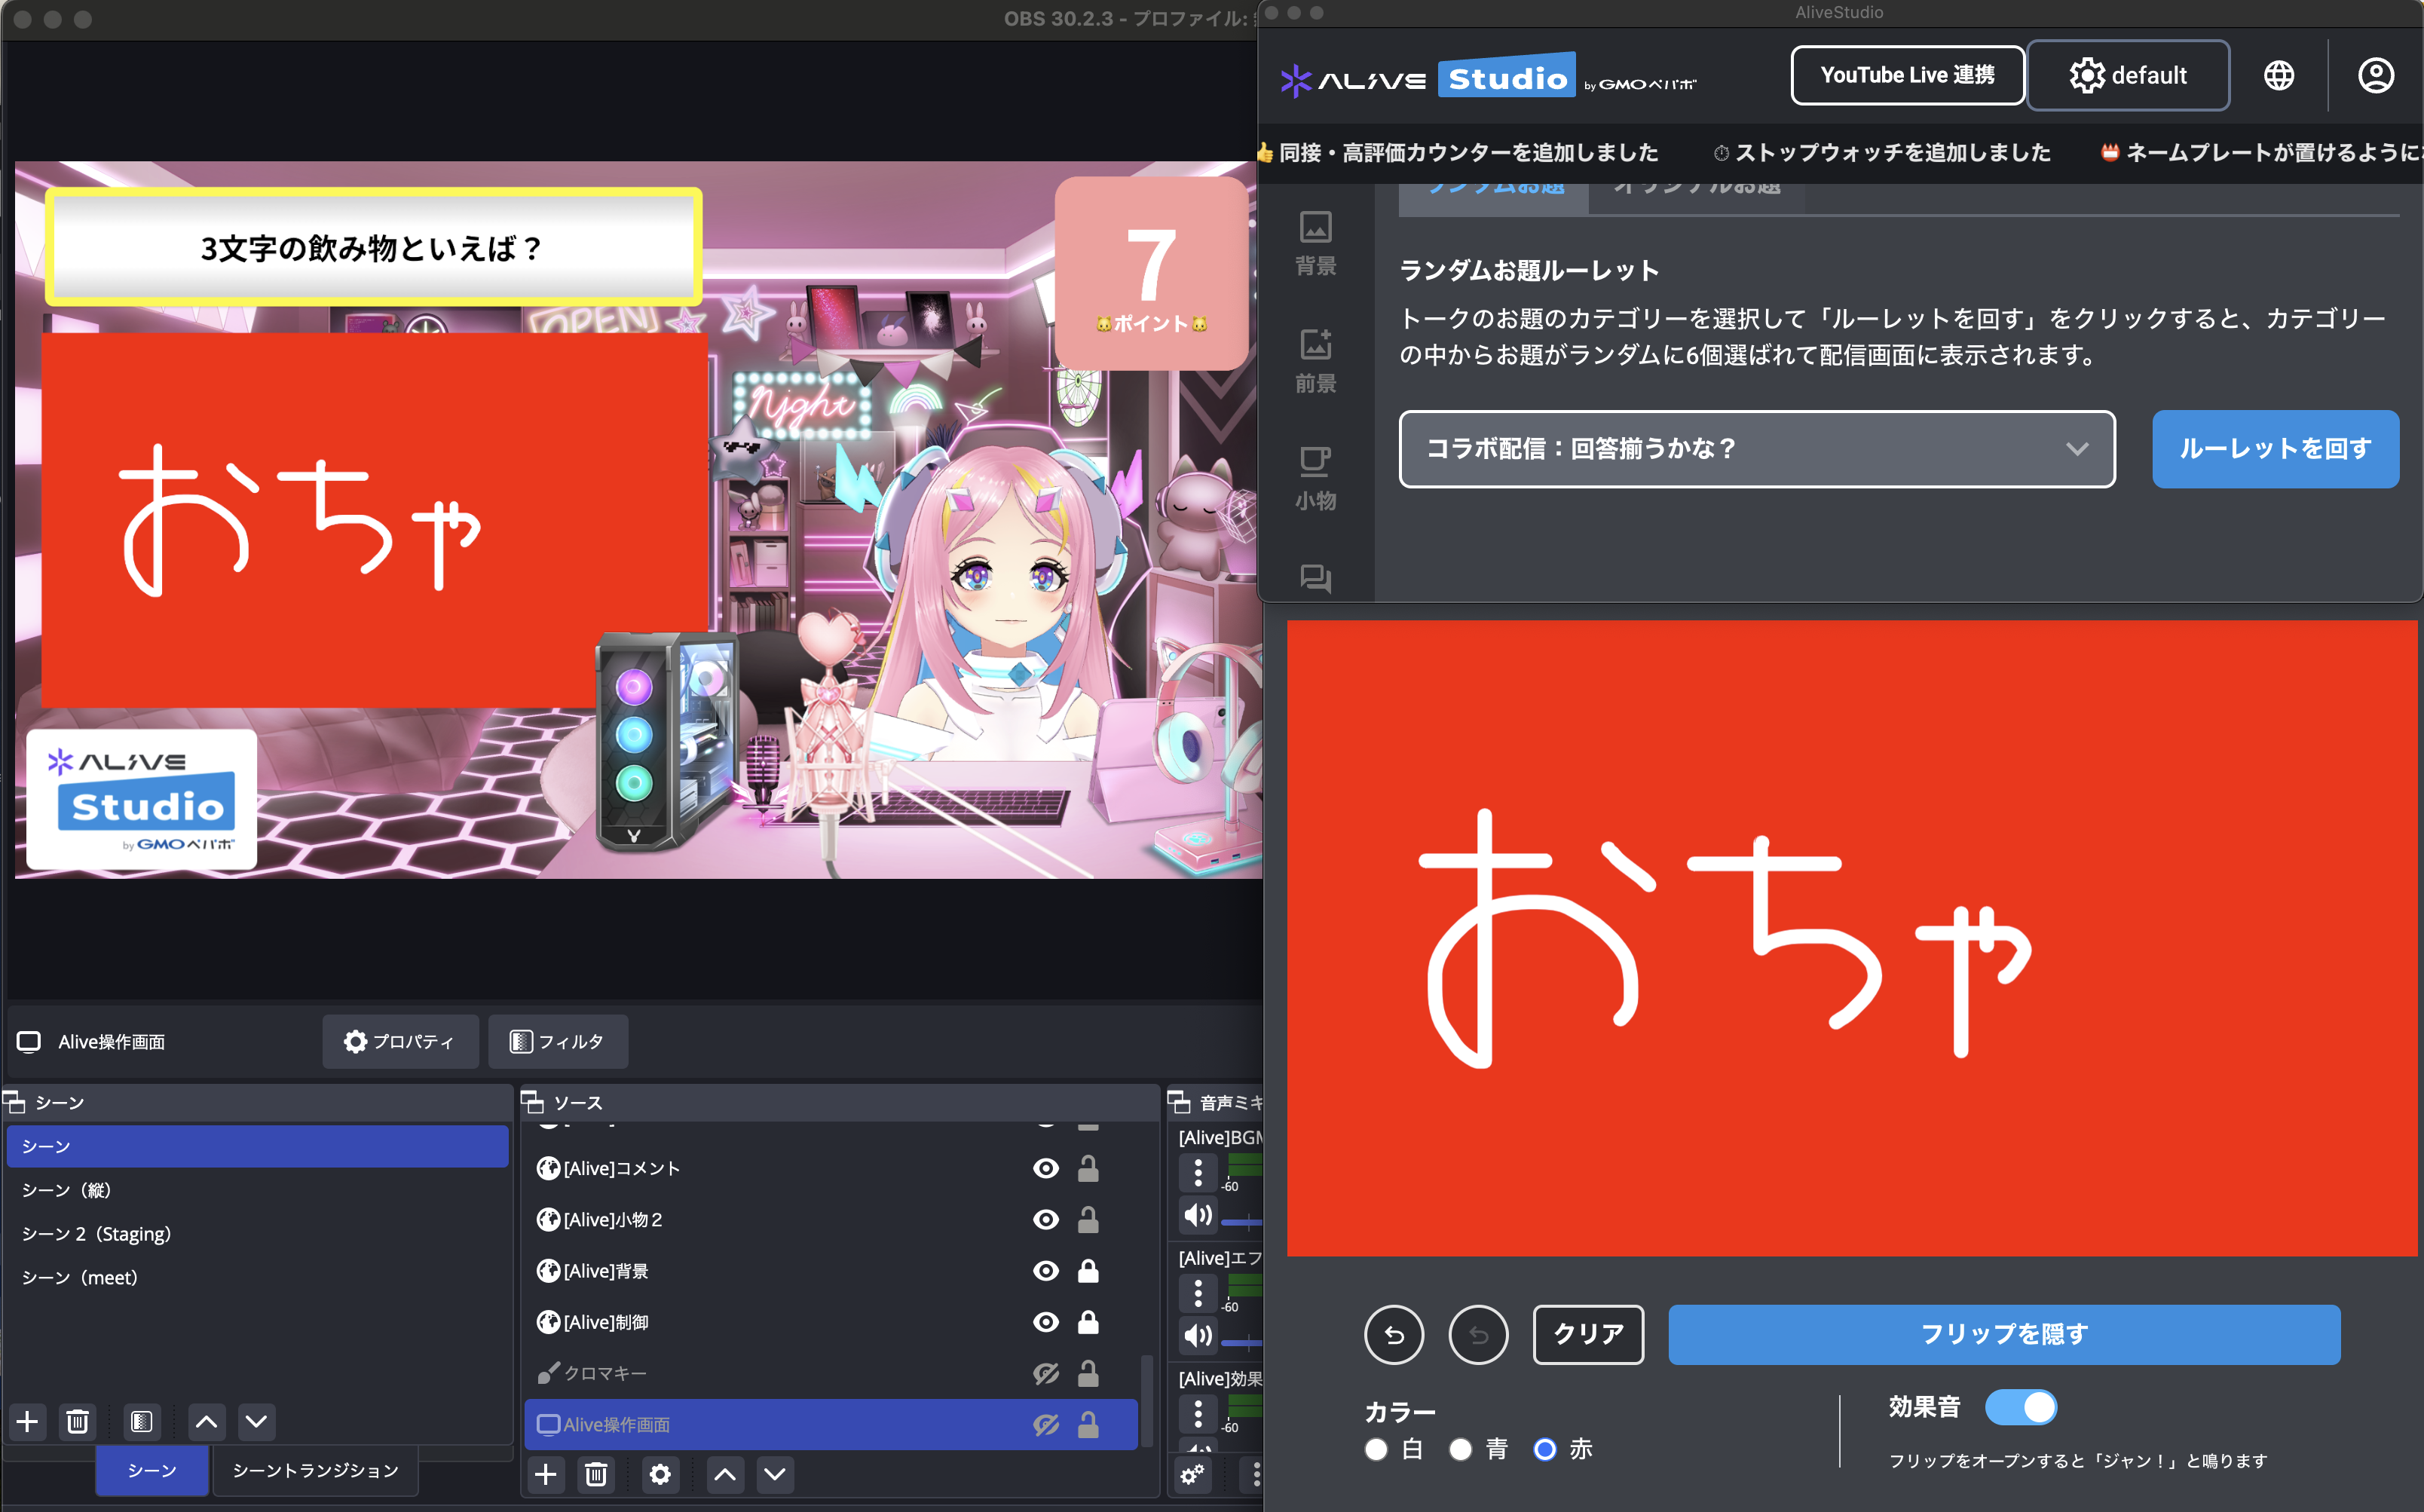2424x1512 pixels.
Task: Select the 青 flip color radio
Action: click(x=1460, y=1449)
